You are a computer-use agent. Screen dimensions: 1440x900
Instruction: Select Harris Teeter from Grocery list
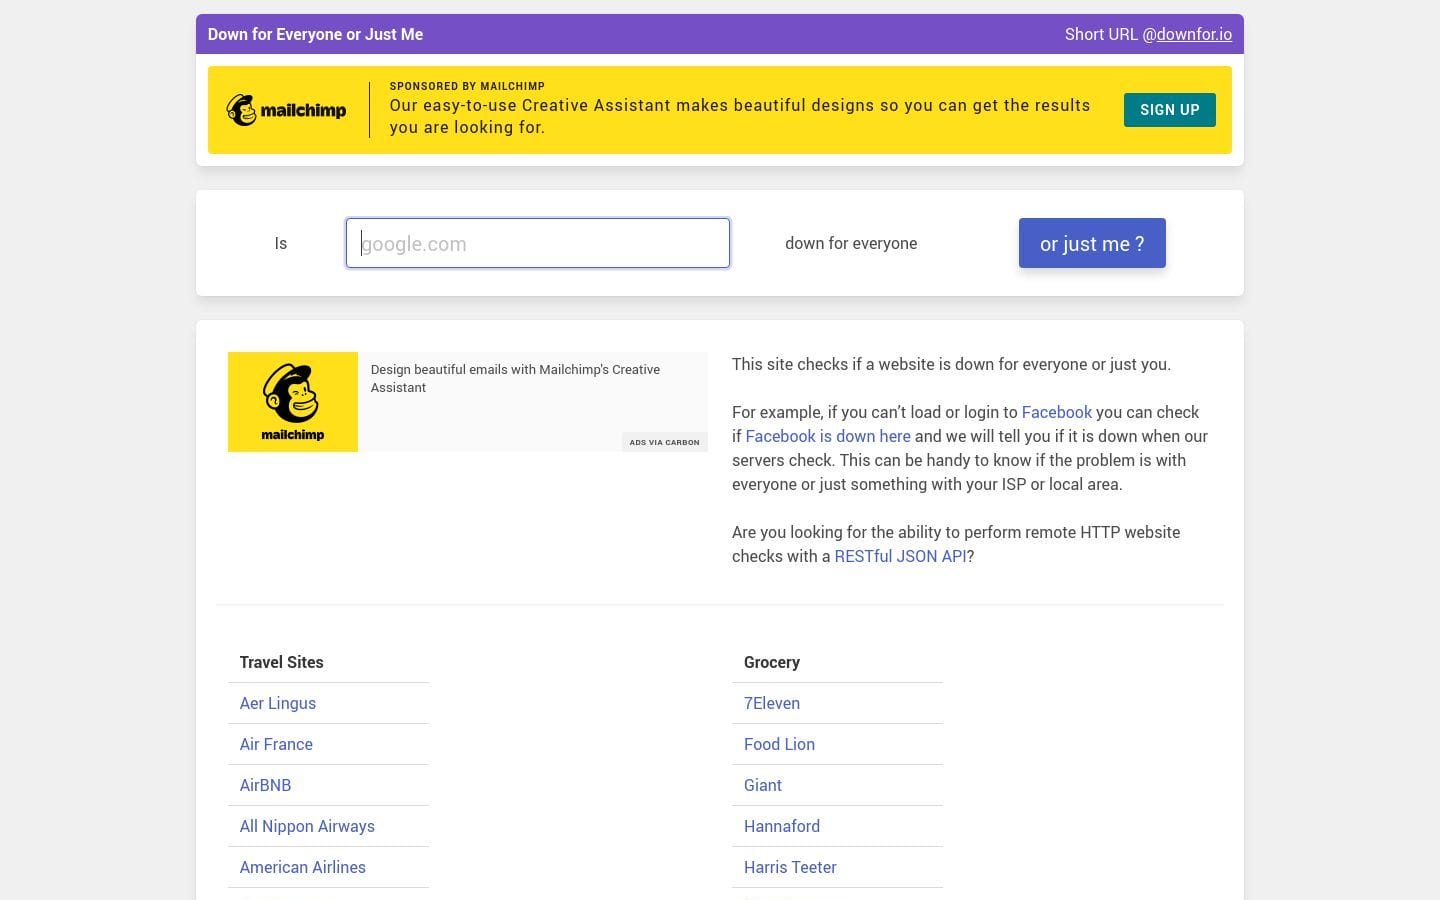pos(790,867)
